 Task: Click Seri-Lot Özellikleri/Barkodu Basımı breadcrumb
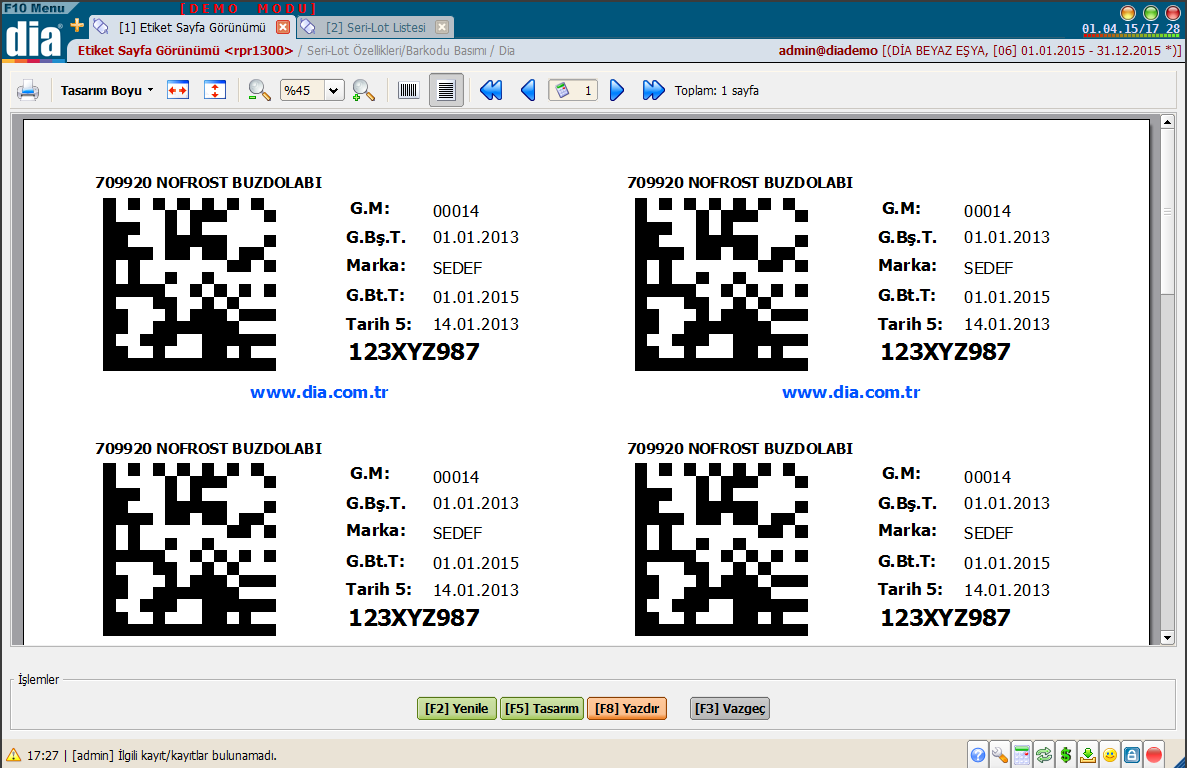pyautogui.click(x=397, y=51)
